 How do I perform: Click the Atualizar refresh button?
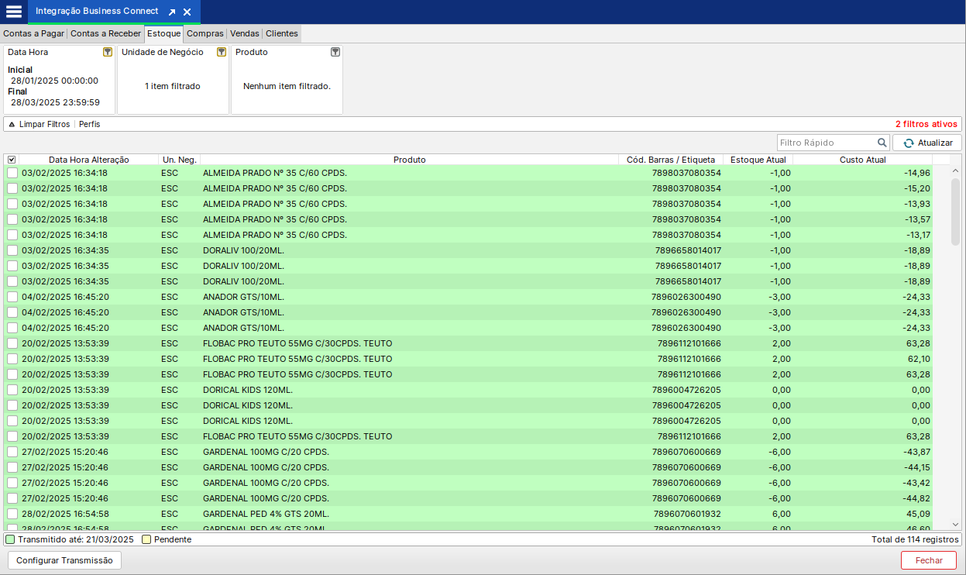pyautogui.click(x=927, y=143)
